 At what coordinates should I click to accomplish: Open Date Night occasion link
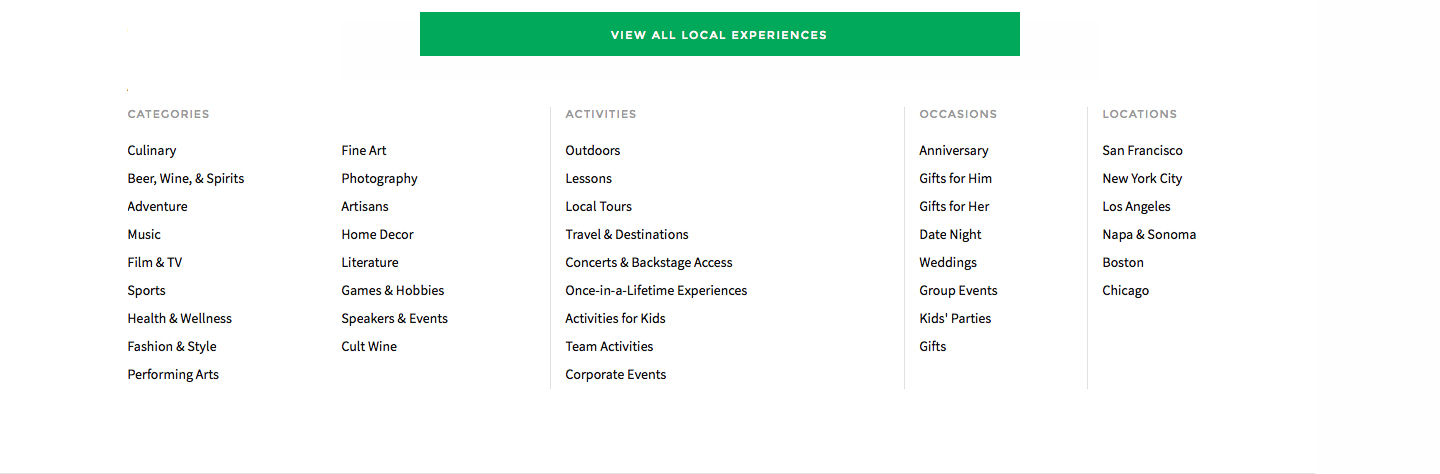click(x=951, y=235)
